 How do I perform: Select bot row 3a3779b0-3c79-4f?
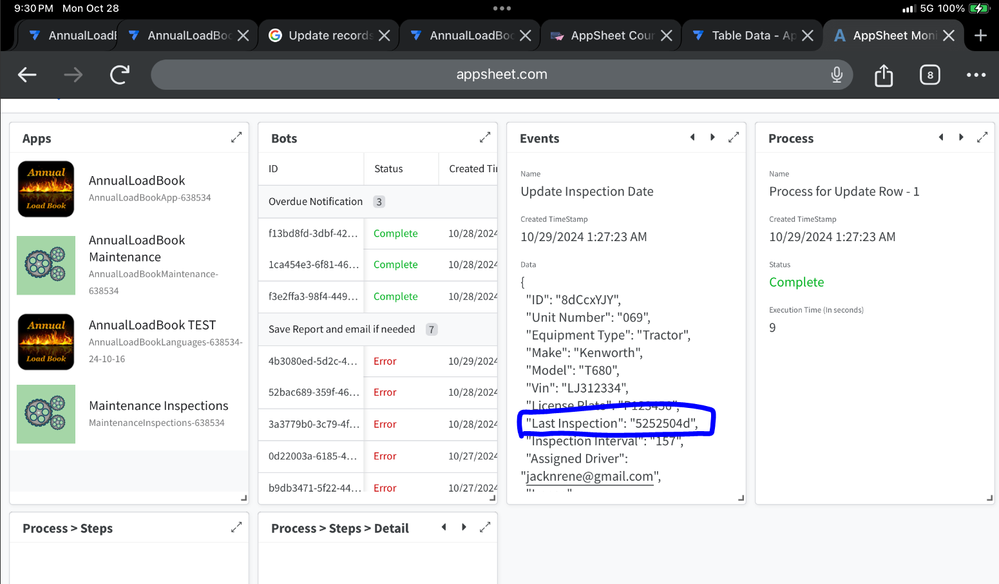coord(378,424)
